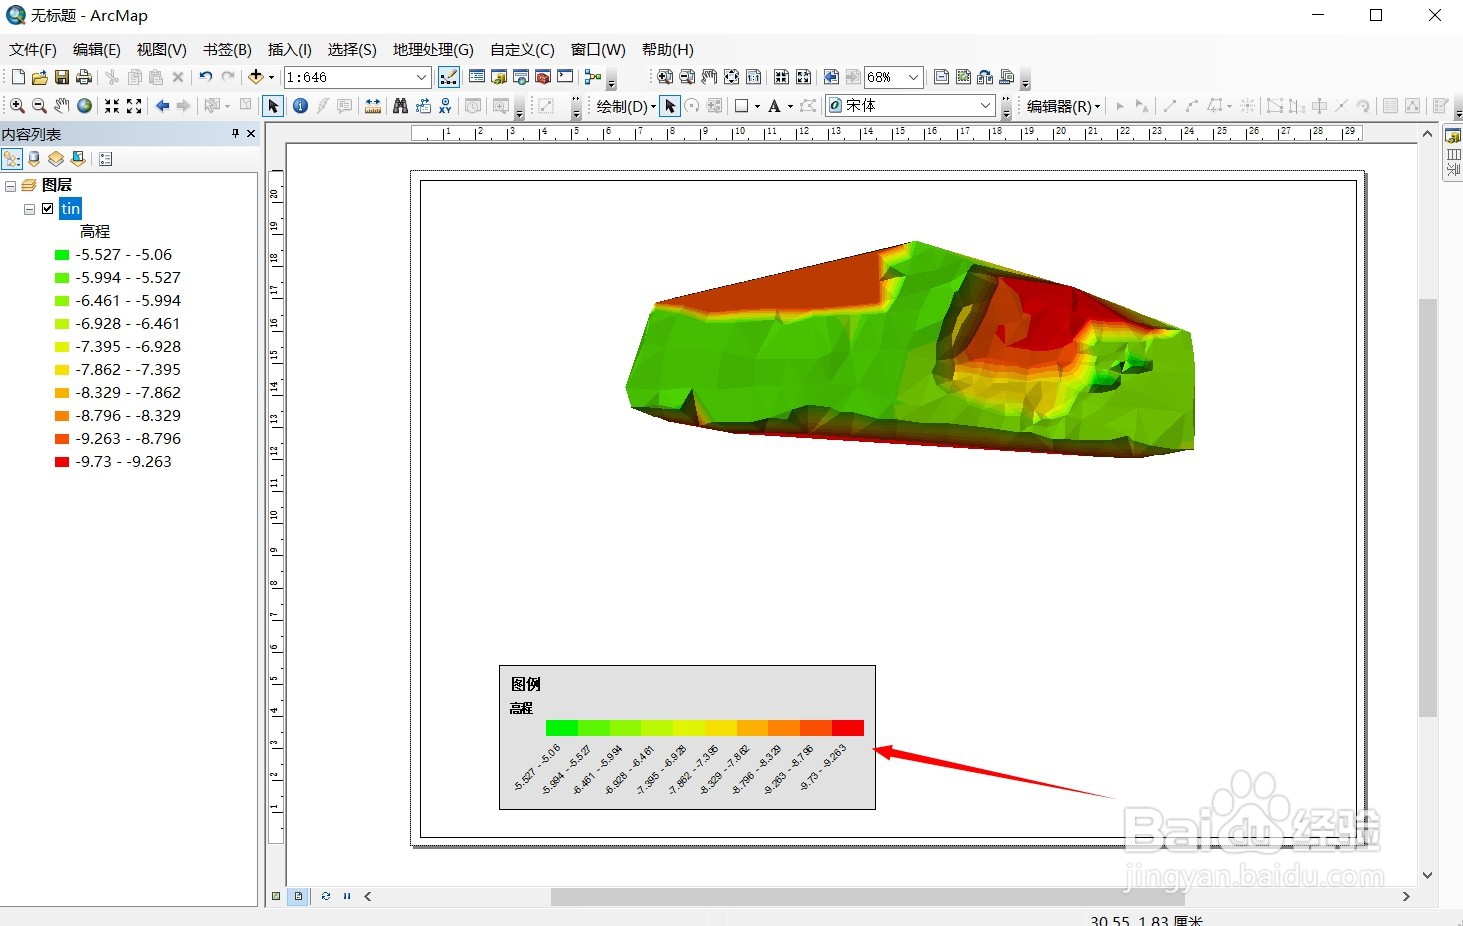Open the 书签(B) menu

(x=227, y=49)
